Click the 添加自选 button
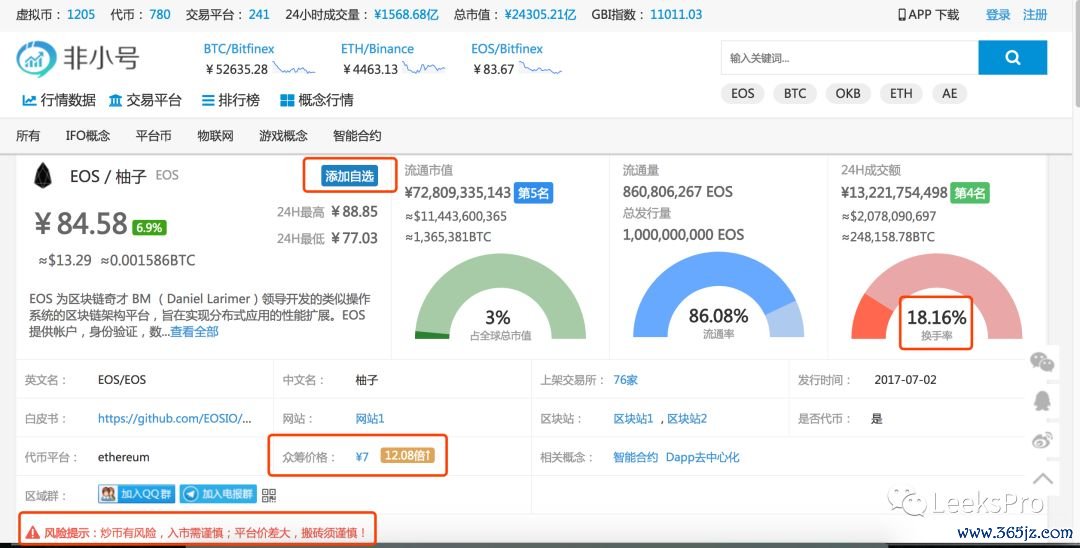Image resolution: width=1080 pixels, height=548 pixels. tap(350, 176)
